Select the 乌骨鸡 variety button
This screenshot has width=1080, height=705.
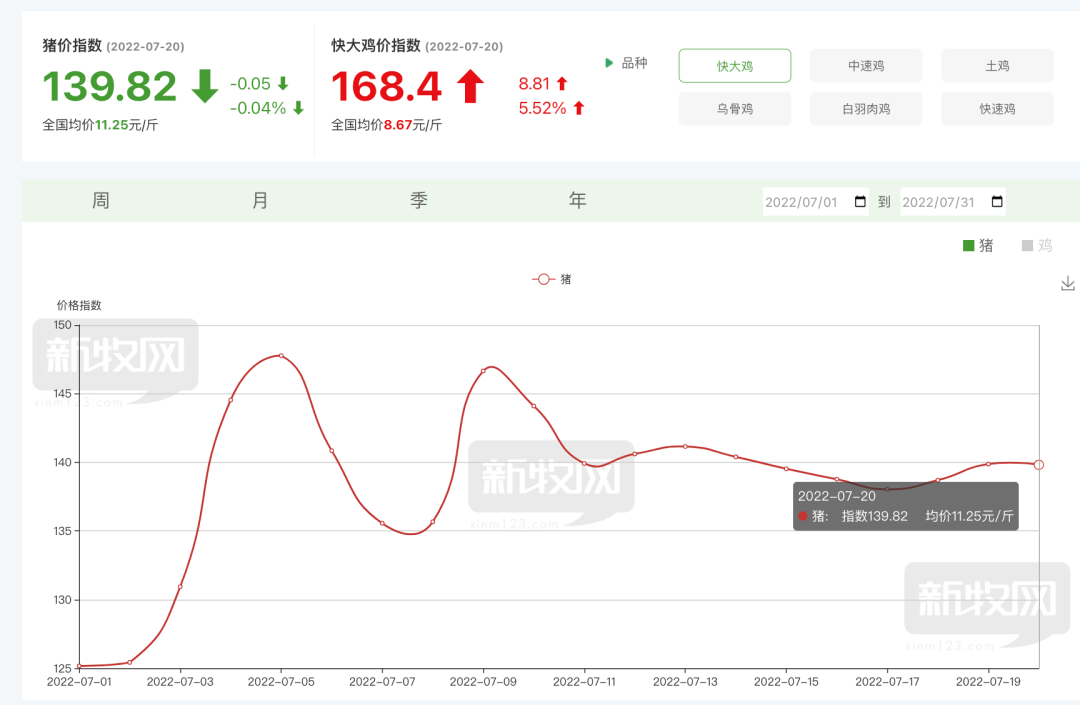pos(734,109)
